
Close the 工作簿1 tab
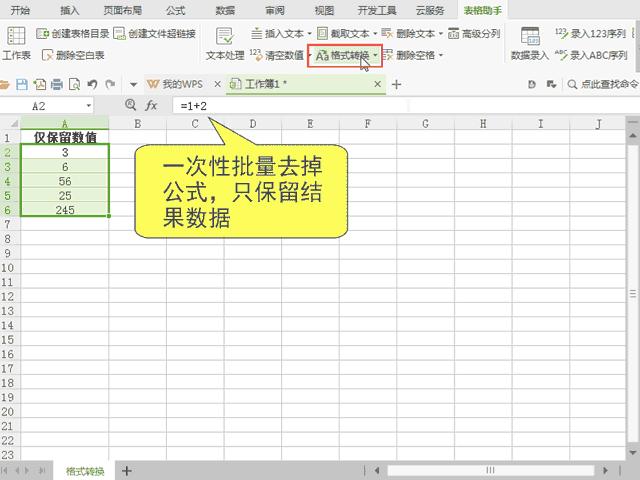click(x=378, y=84)
